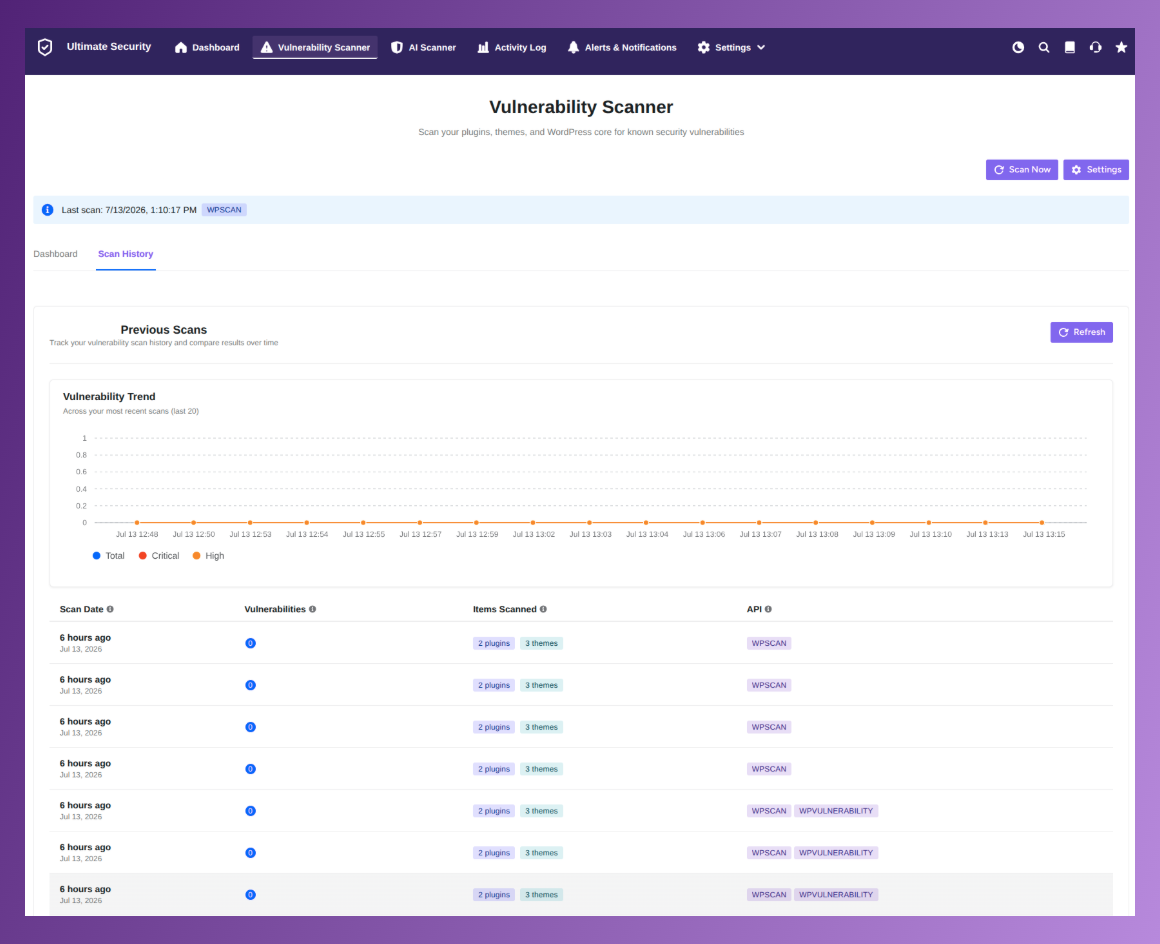The width and height of the screenshot is (1160, 944).
Task: Click the Previous Scans heading
Action: tap(163, 330)
